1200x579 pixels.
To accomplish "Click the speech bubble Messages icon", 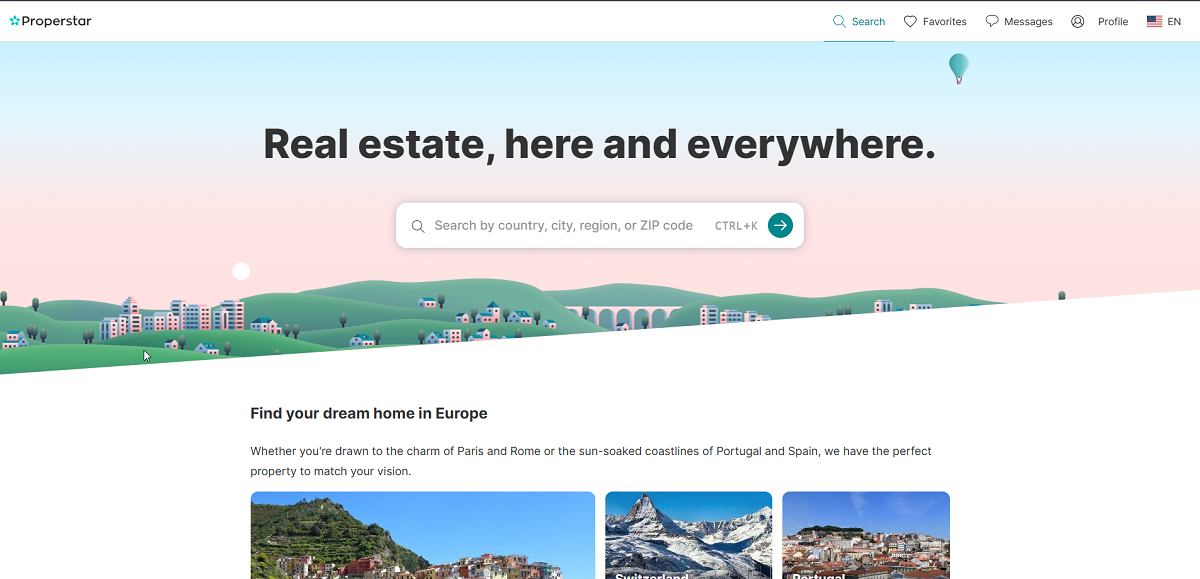I will point(992,21).
